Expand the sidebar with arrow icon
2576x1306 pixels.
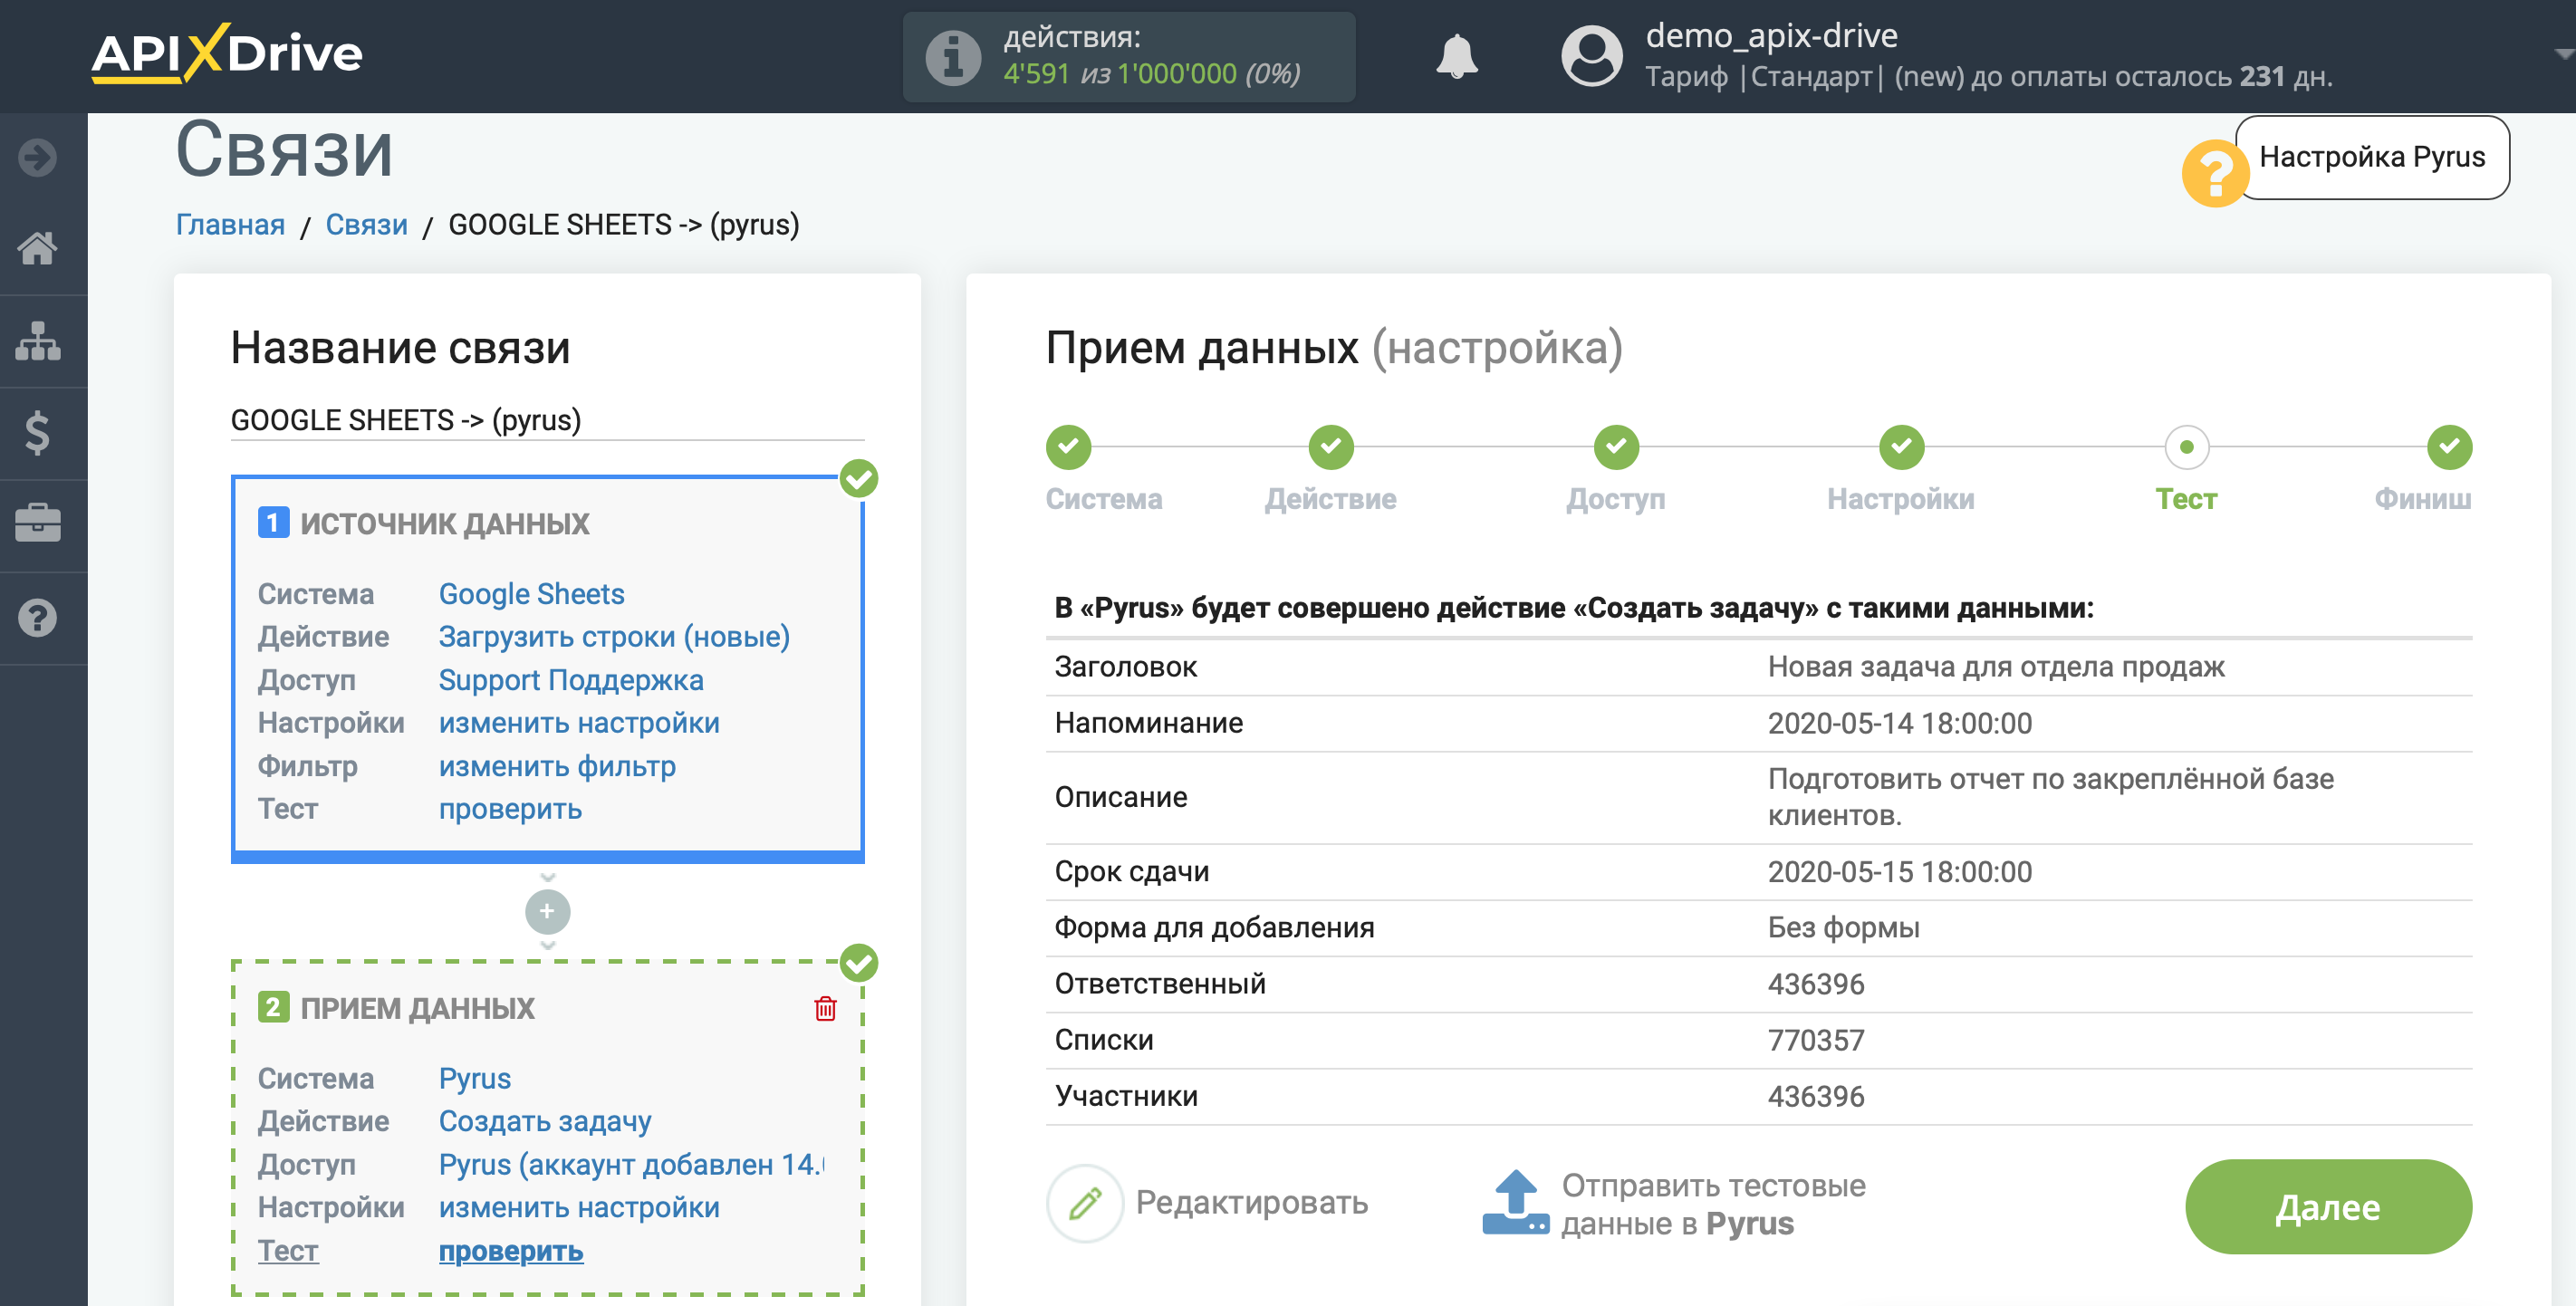[x=38, y=157]
